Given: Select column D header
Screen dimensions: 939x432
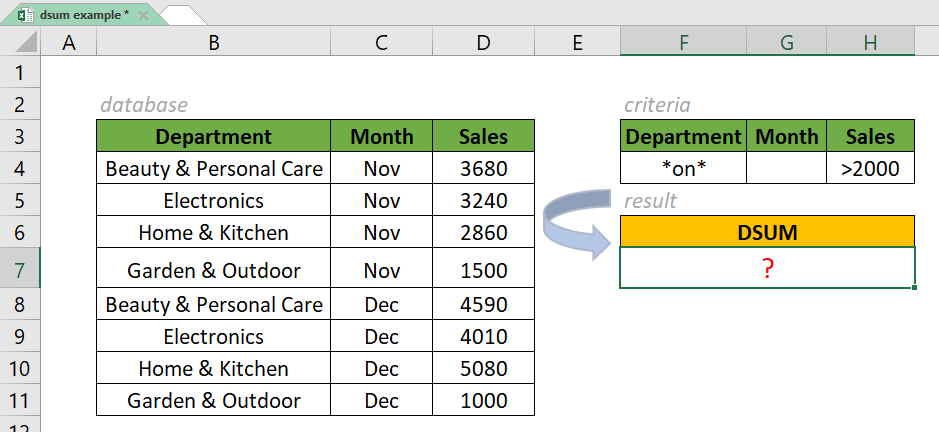Looking at the screenshot, I should tap(483, 42).
